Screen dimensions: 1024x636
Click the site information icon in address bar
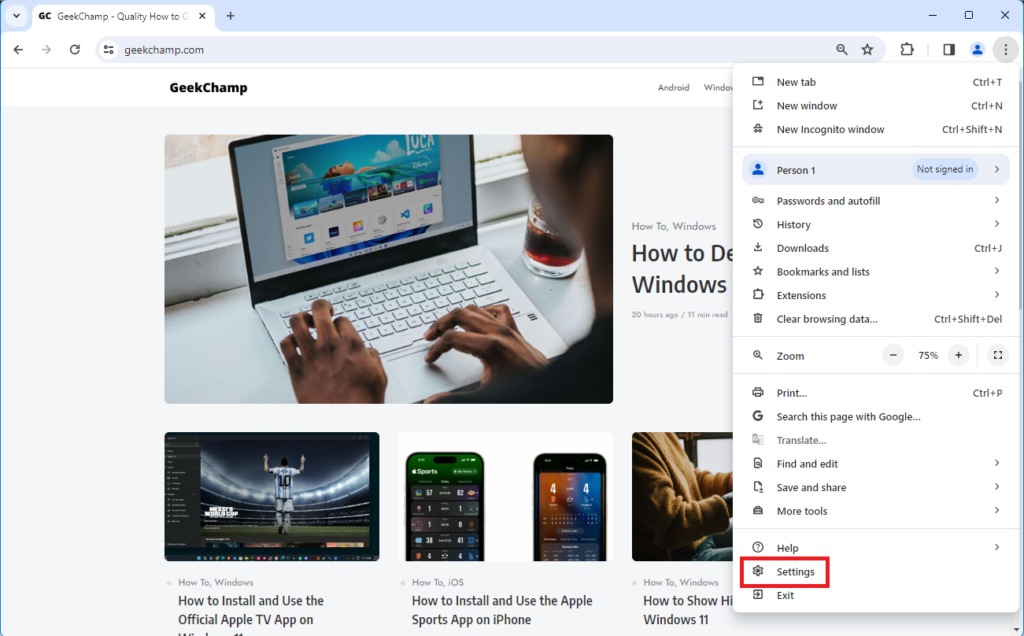(109, 49)
